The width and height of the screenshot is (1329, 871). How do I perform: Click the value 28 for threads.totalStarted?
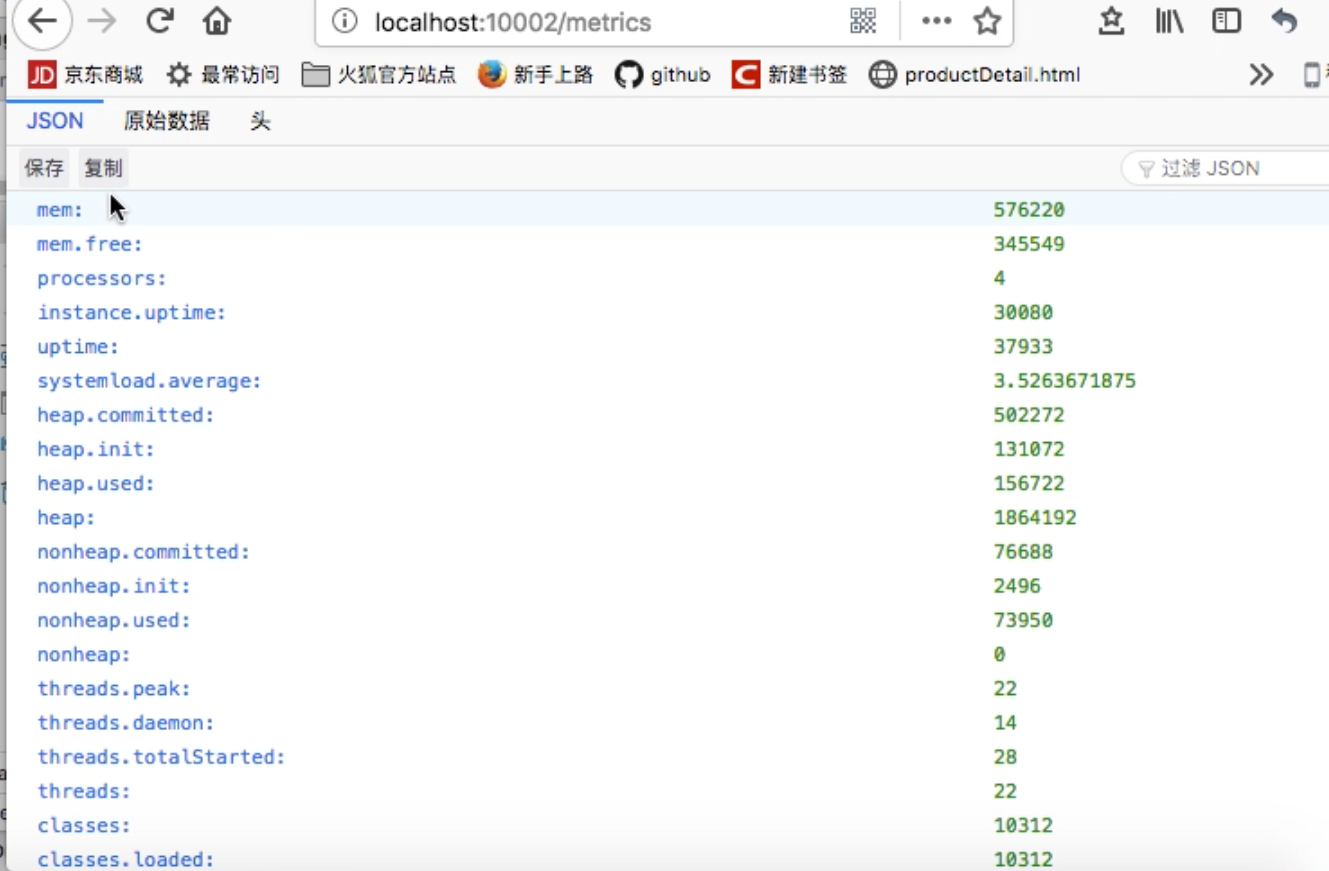click(x=1005, y=757)
